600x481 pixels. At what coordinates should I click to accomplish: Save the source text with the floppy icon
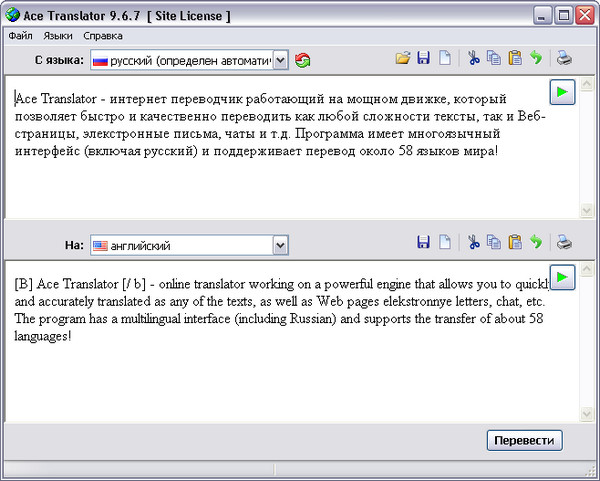click(x=423, y=58)
